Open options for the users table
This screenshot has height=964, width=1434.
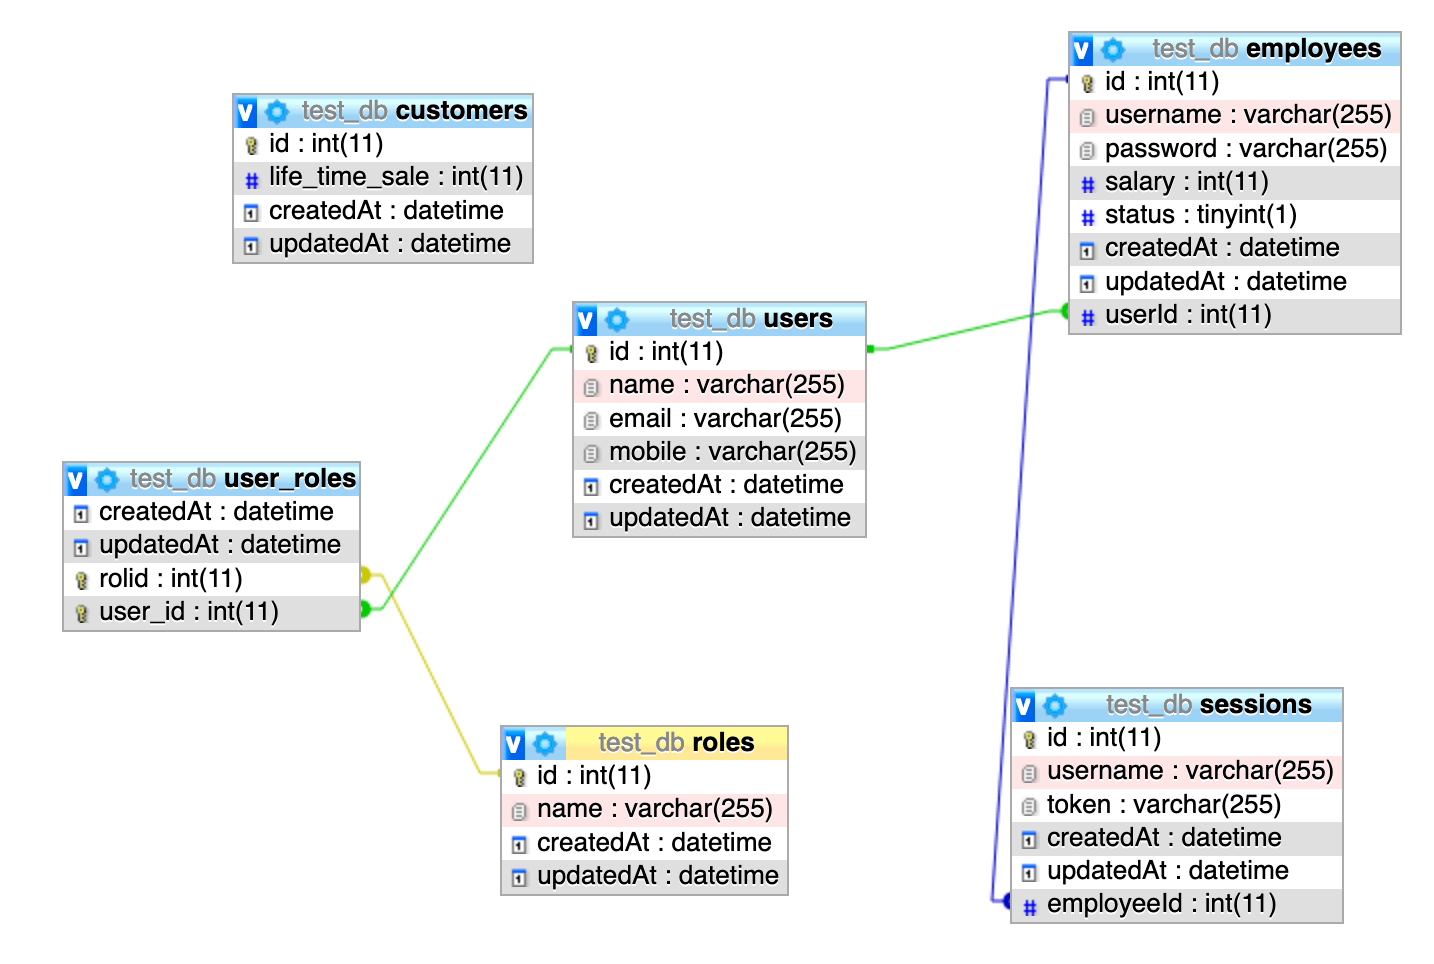617,319
